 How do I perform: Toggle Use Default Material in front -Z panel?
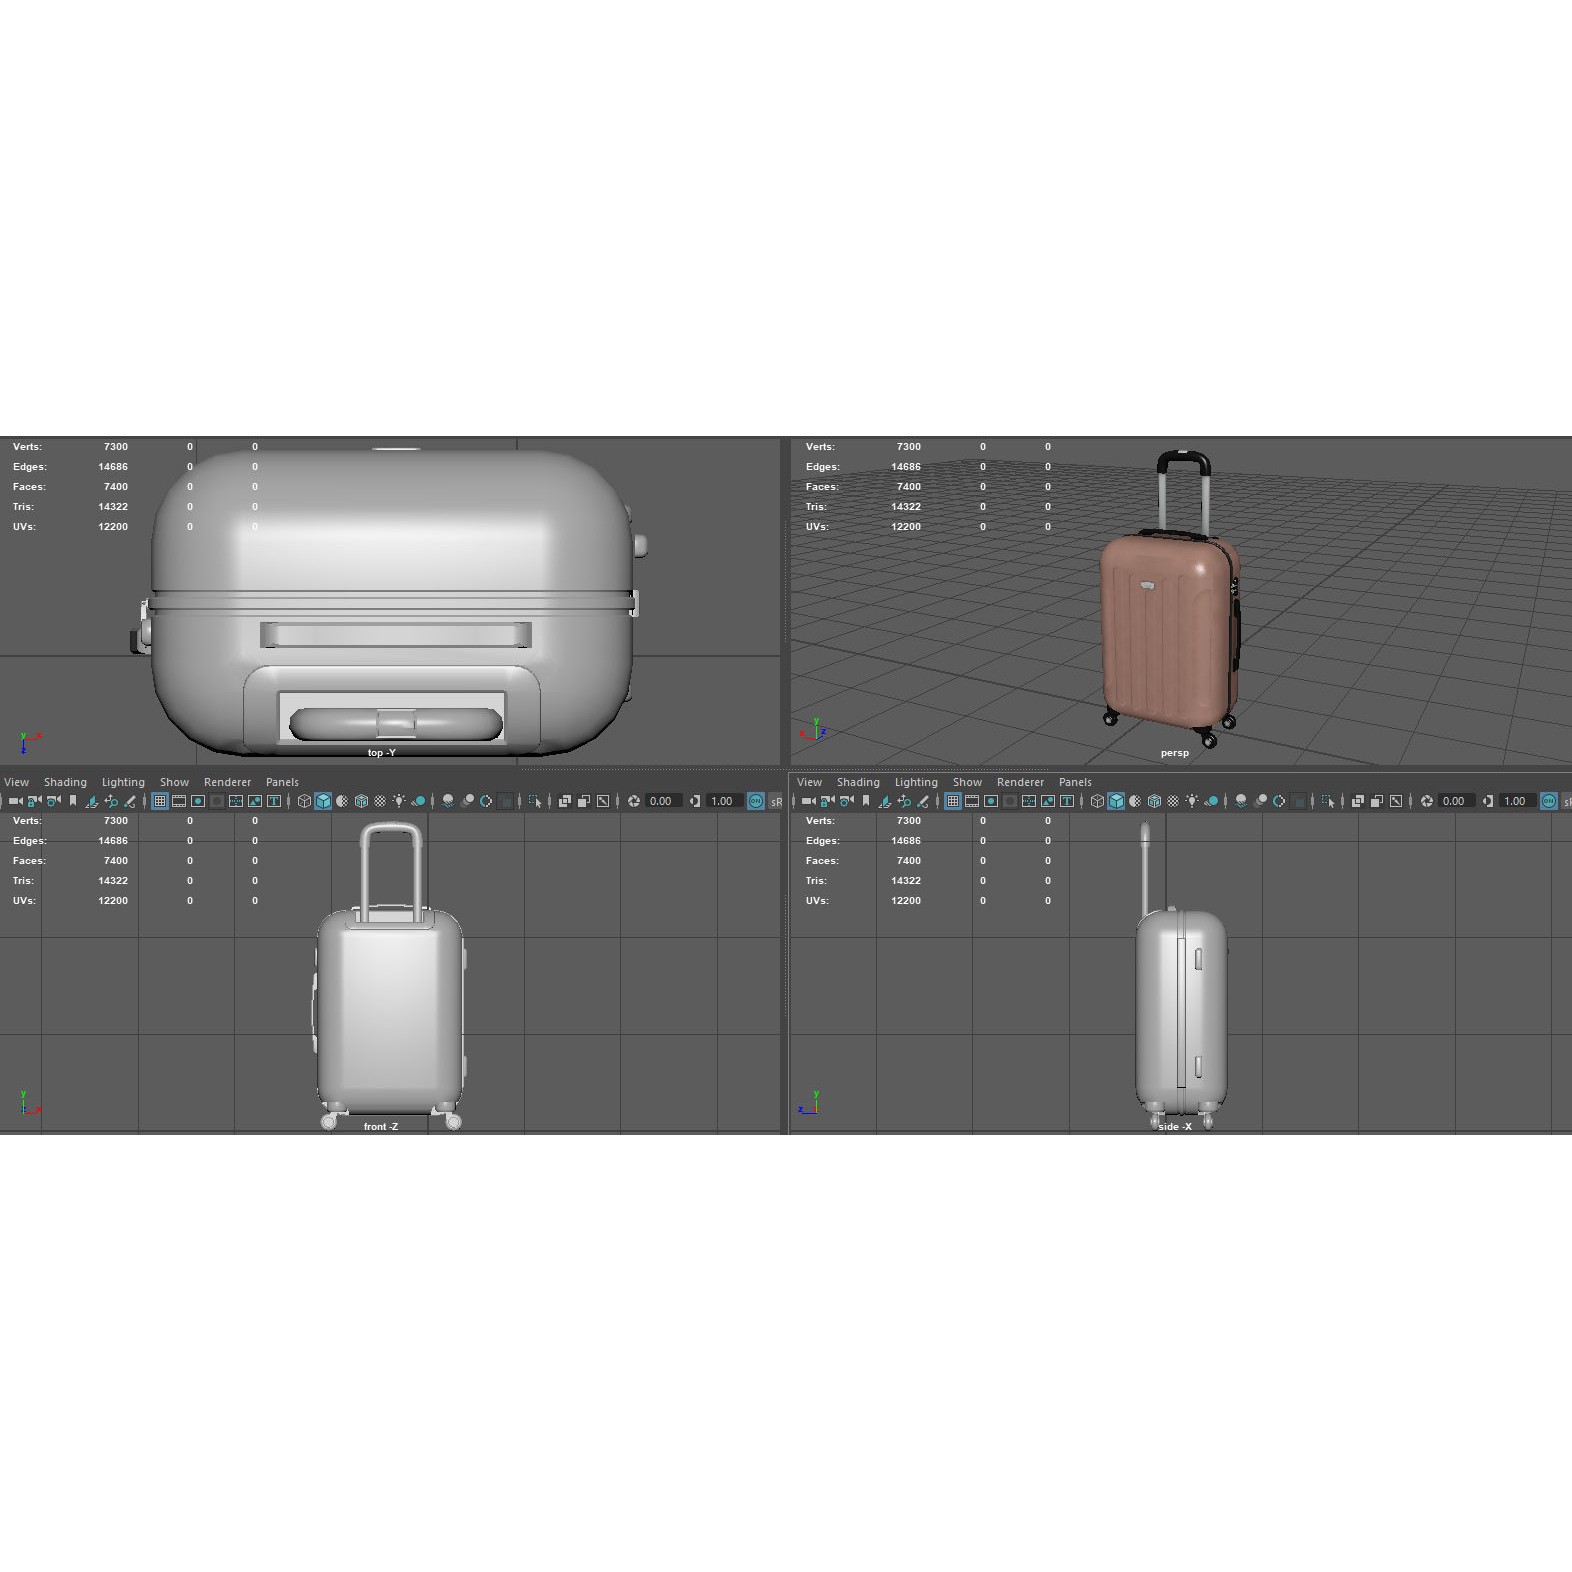click(x=342, y=801)
